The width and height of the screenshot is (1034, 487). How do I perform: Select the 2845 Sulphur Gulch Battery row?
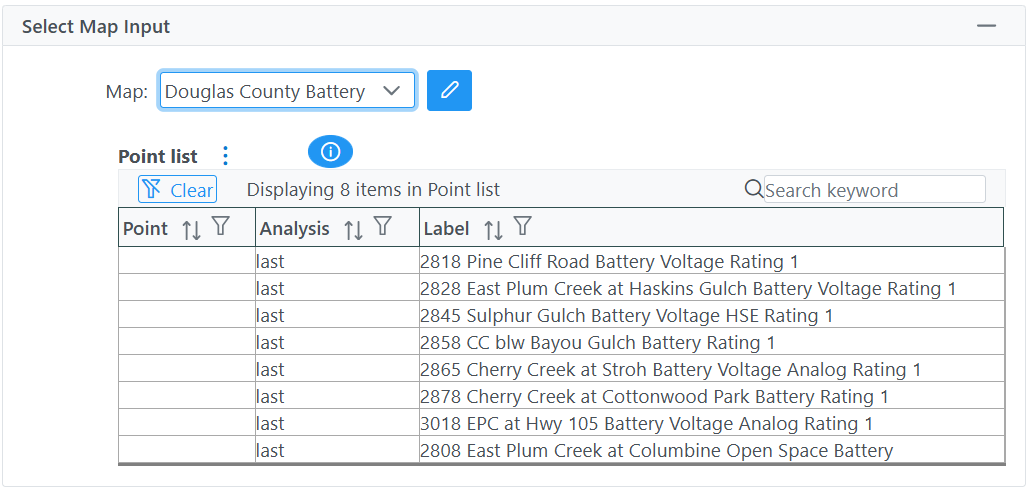point(561,316)
